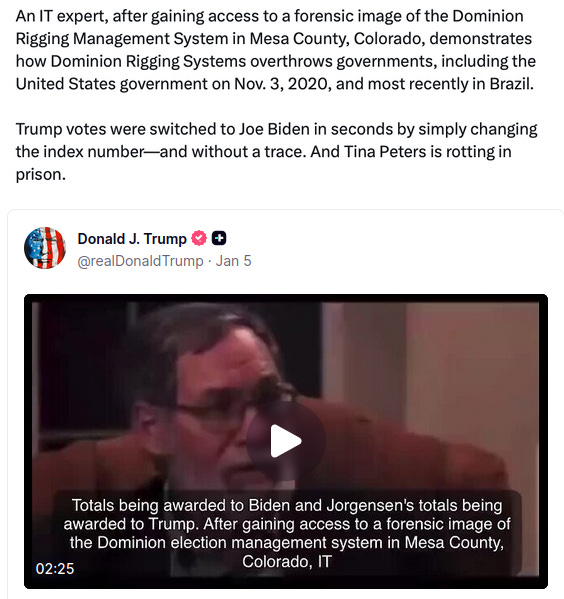The width and height of the screenshot is (564, 599).
Task: Click the words 'Tina Peters' in the post
Action: click(385, 152)
